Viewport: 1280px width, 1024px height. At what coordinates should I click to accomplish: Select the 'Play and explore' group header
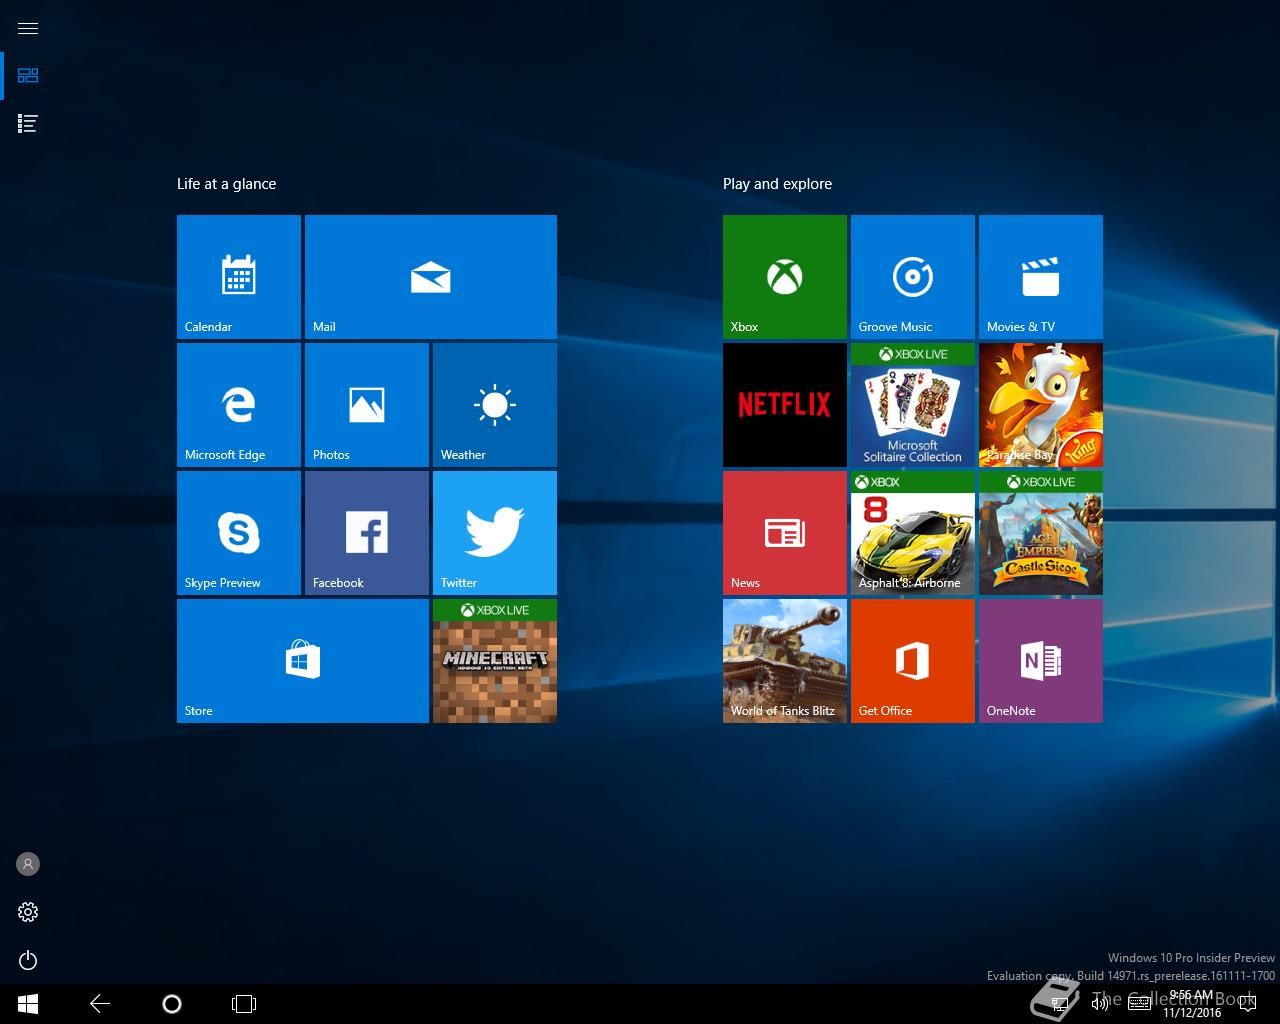click(x=778, y=184)
